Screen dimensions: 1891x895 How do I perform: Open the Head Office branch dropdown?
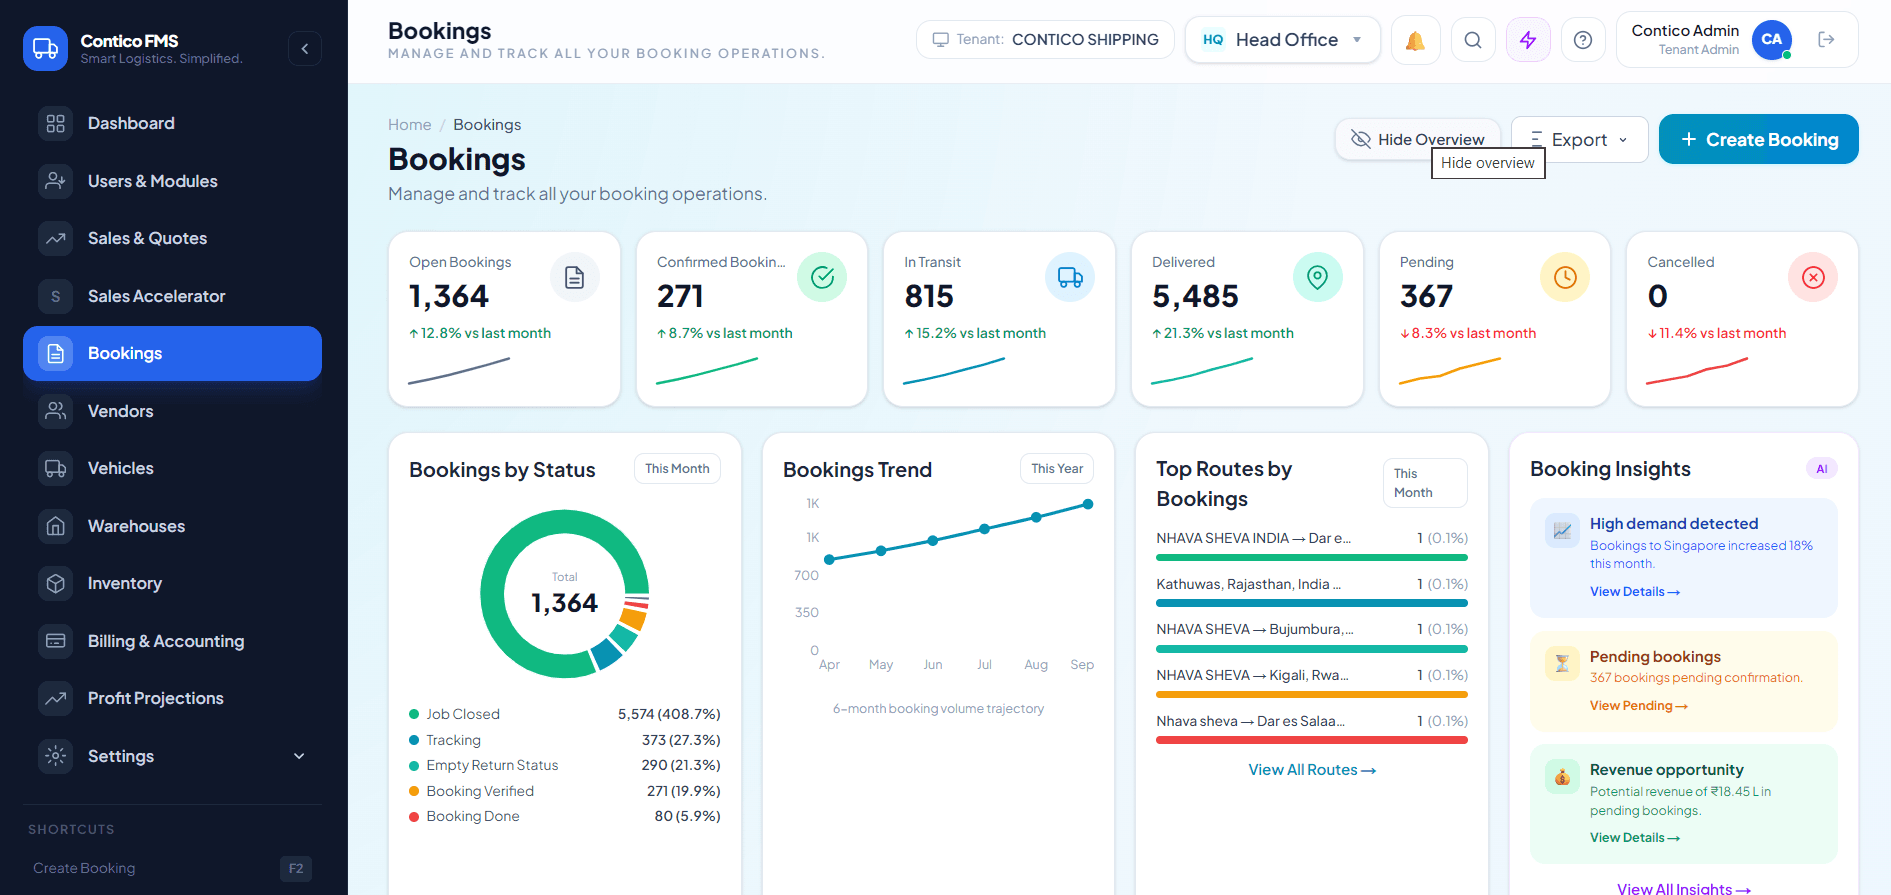coord(1283,40)
